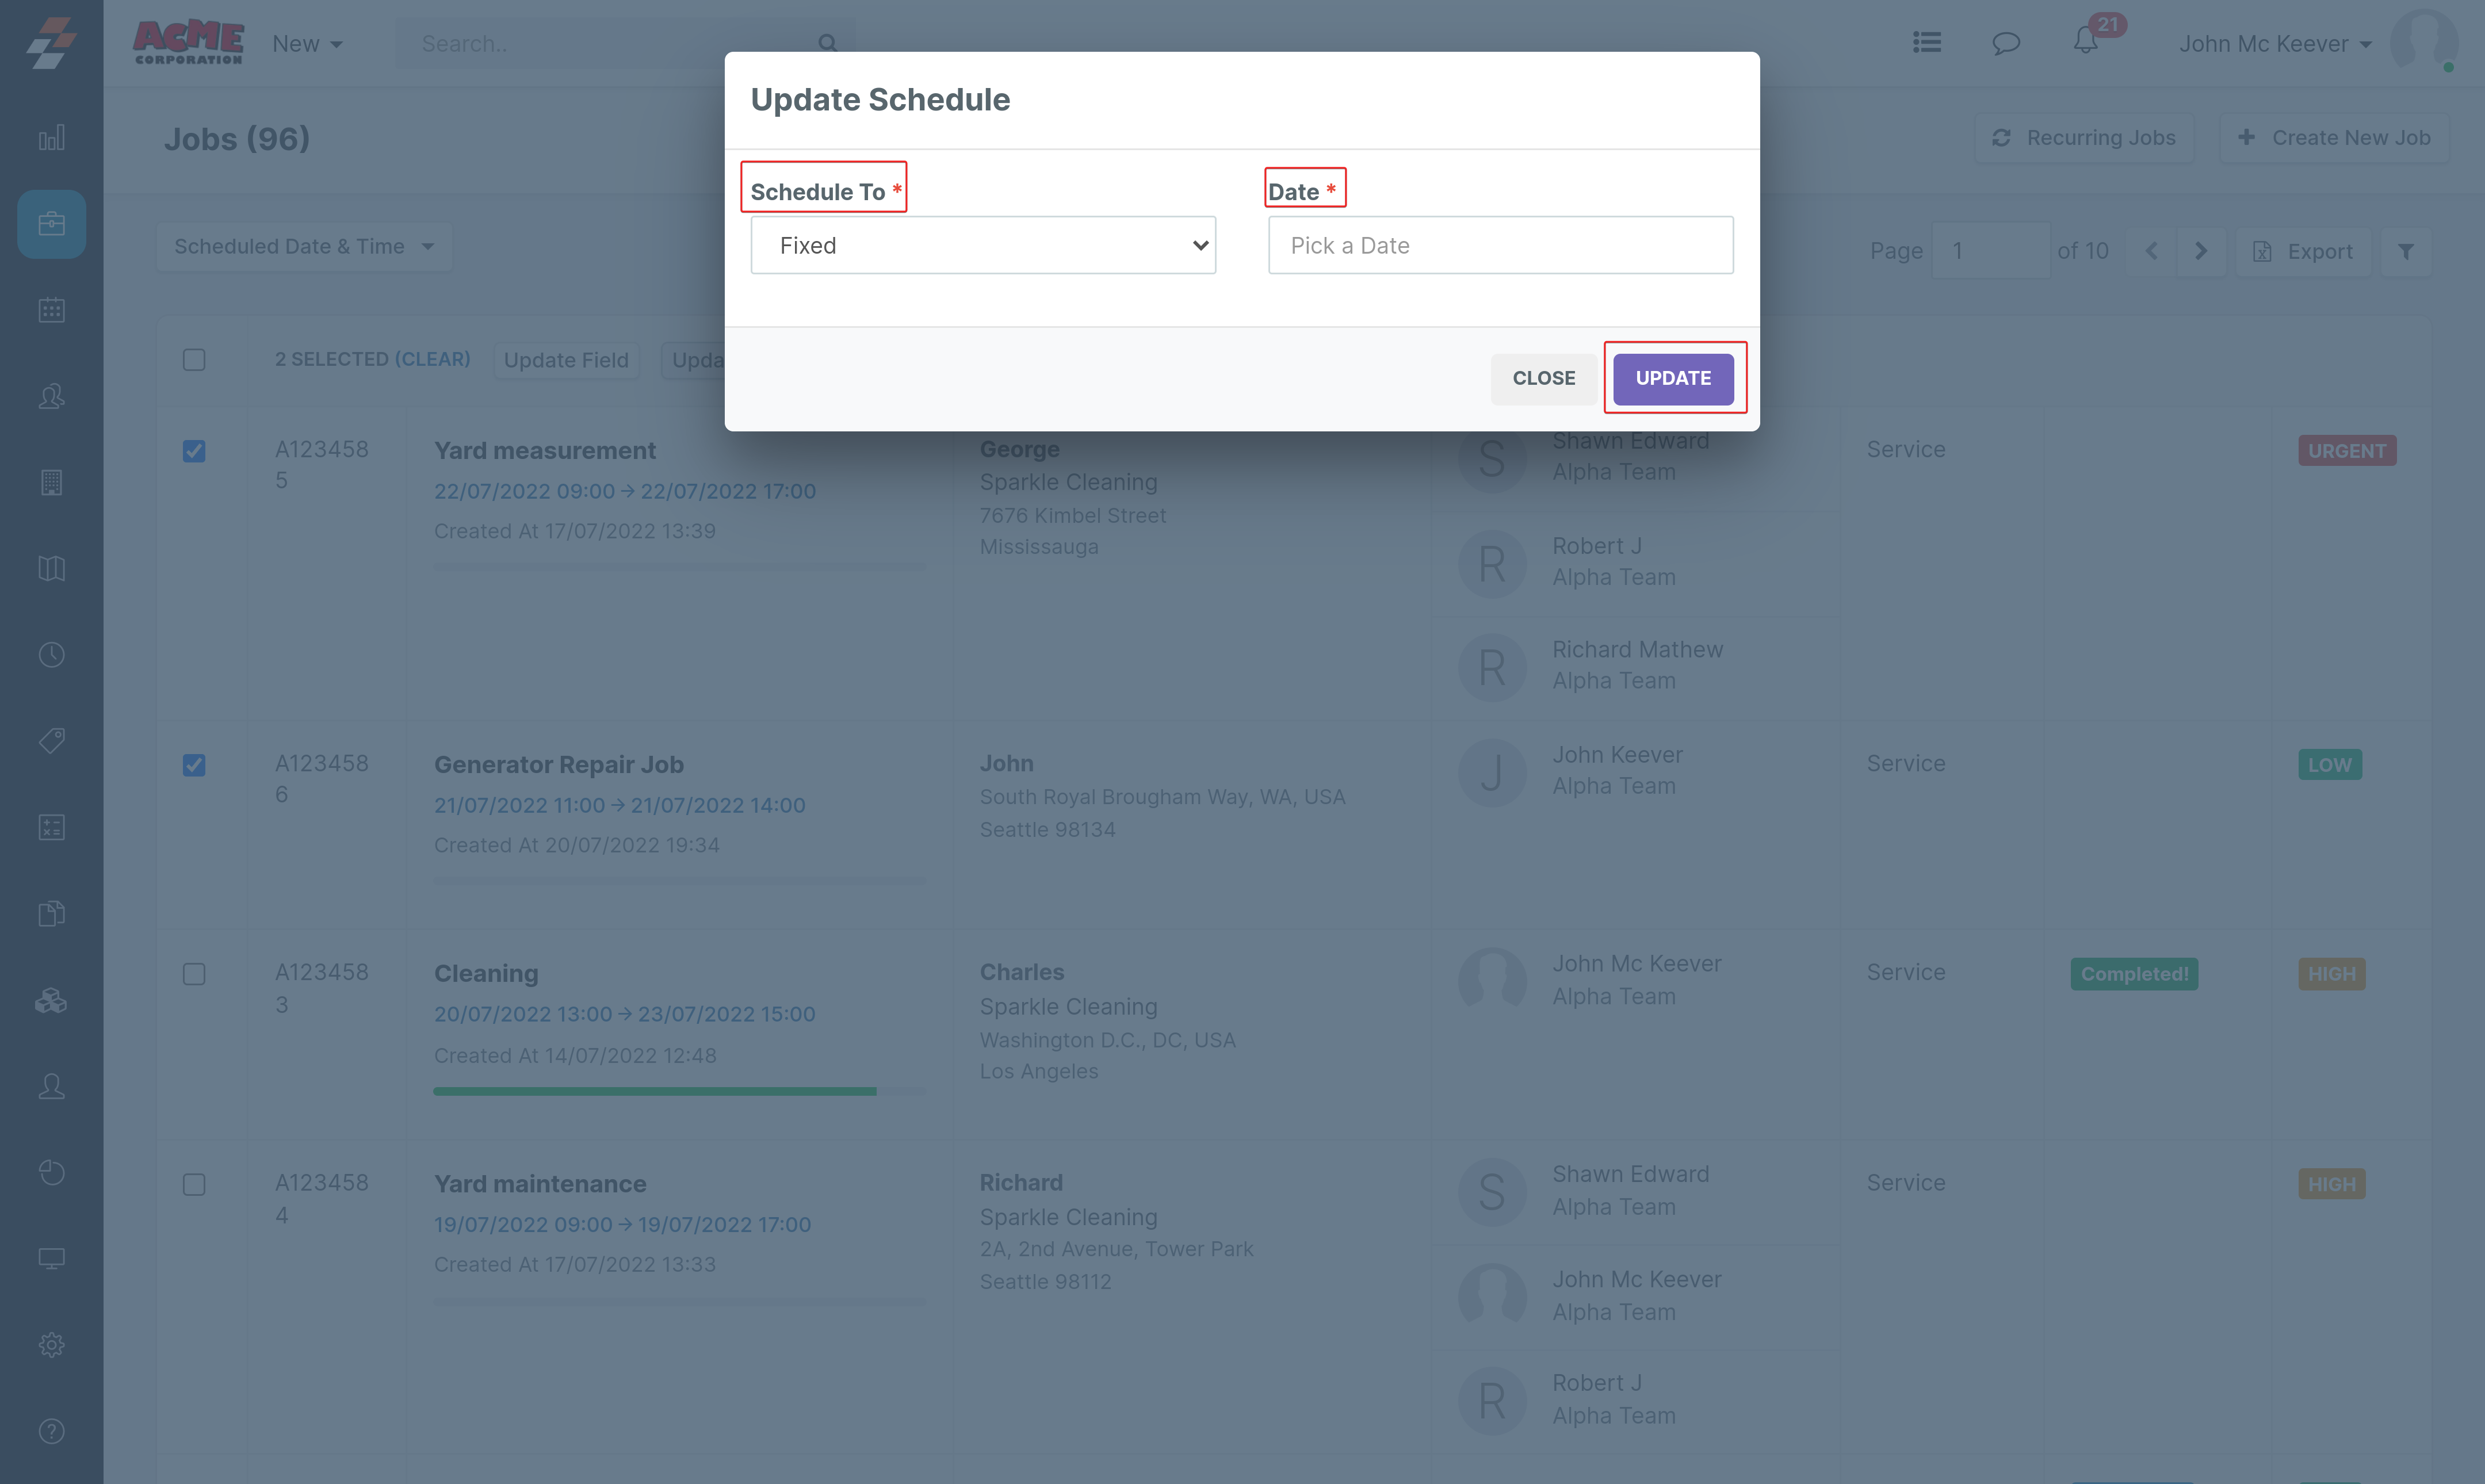Open the chat messages icon

tap(2005, 43)
